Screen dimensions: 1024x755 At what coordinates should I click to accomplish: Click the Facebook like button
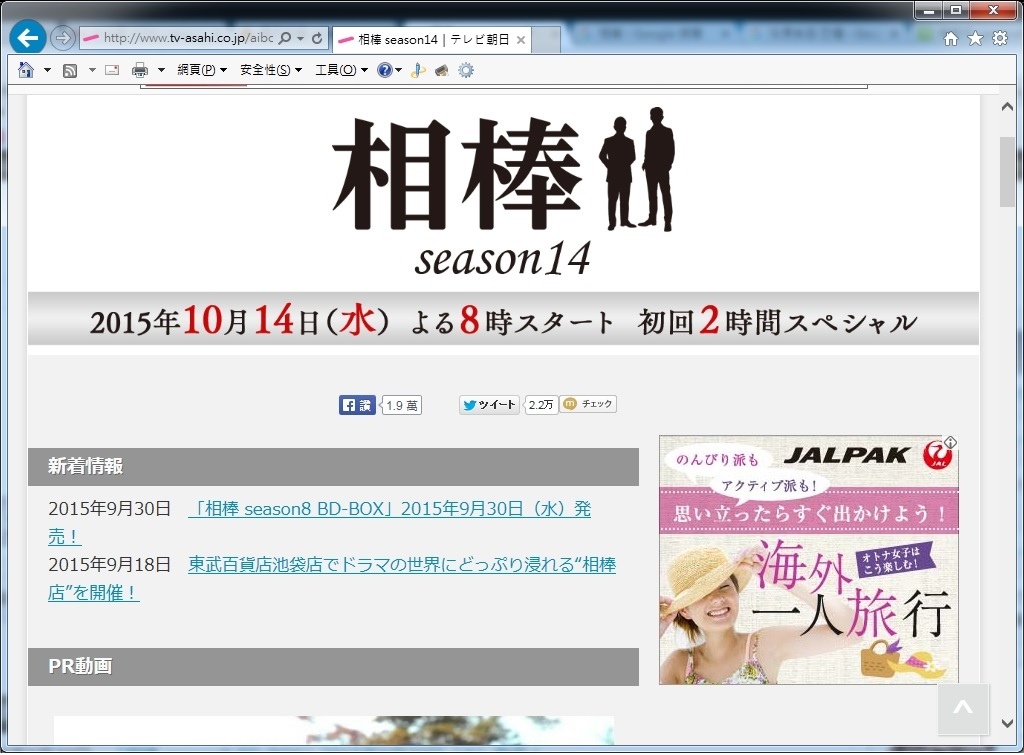pyautogui.click(x=357, y=405)
